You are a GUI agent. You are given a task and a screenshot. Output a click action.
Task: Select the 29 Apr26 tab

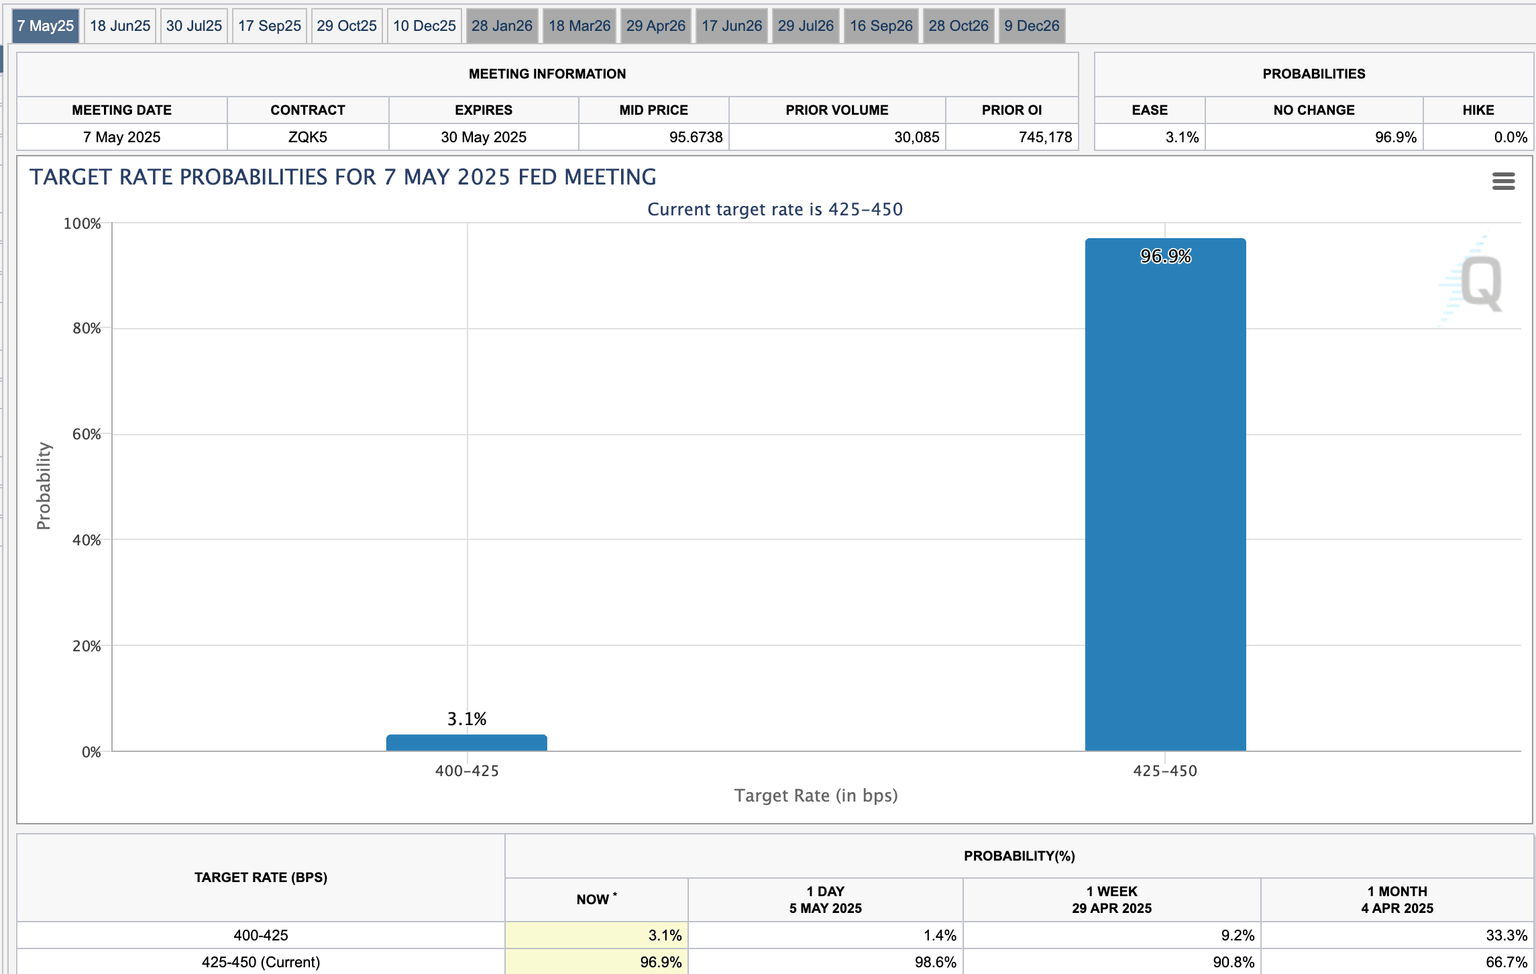[x=656, y=26]
